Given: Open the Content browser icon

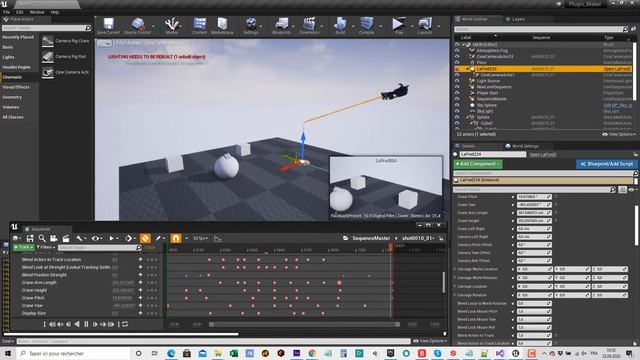Looking at the screenshot, I should pos(200,26).
